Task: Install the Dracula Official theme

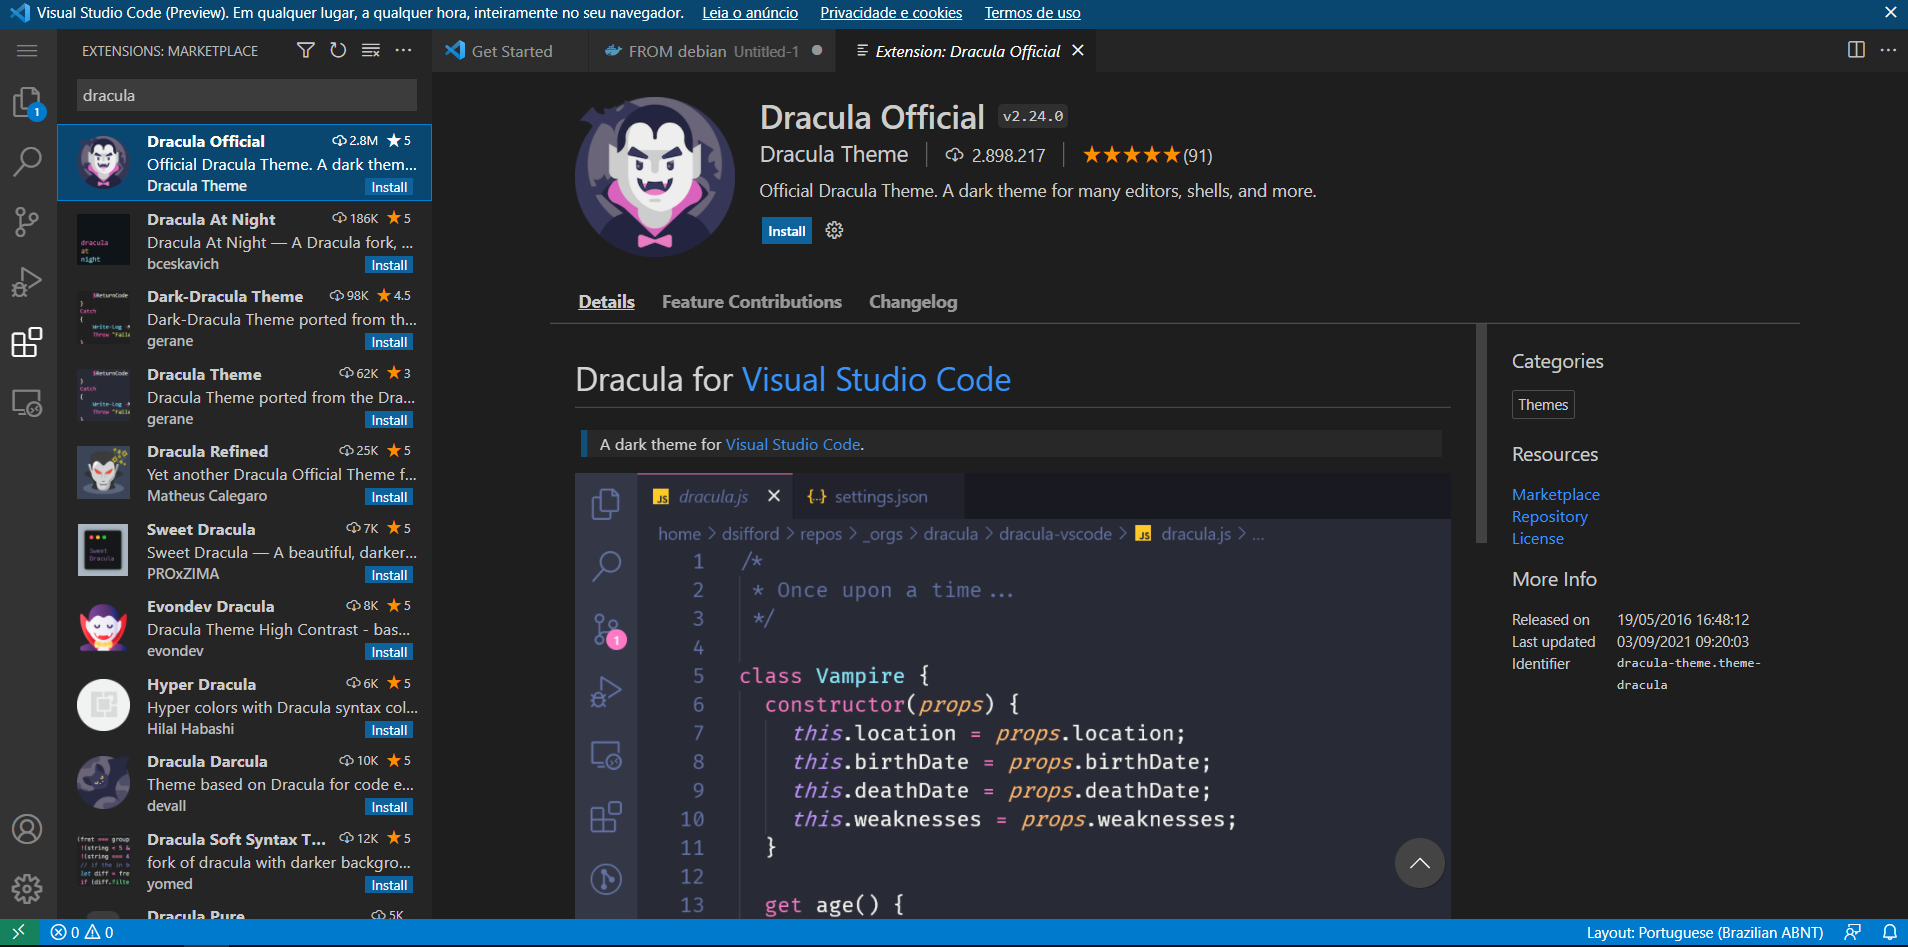Action: 786,230
